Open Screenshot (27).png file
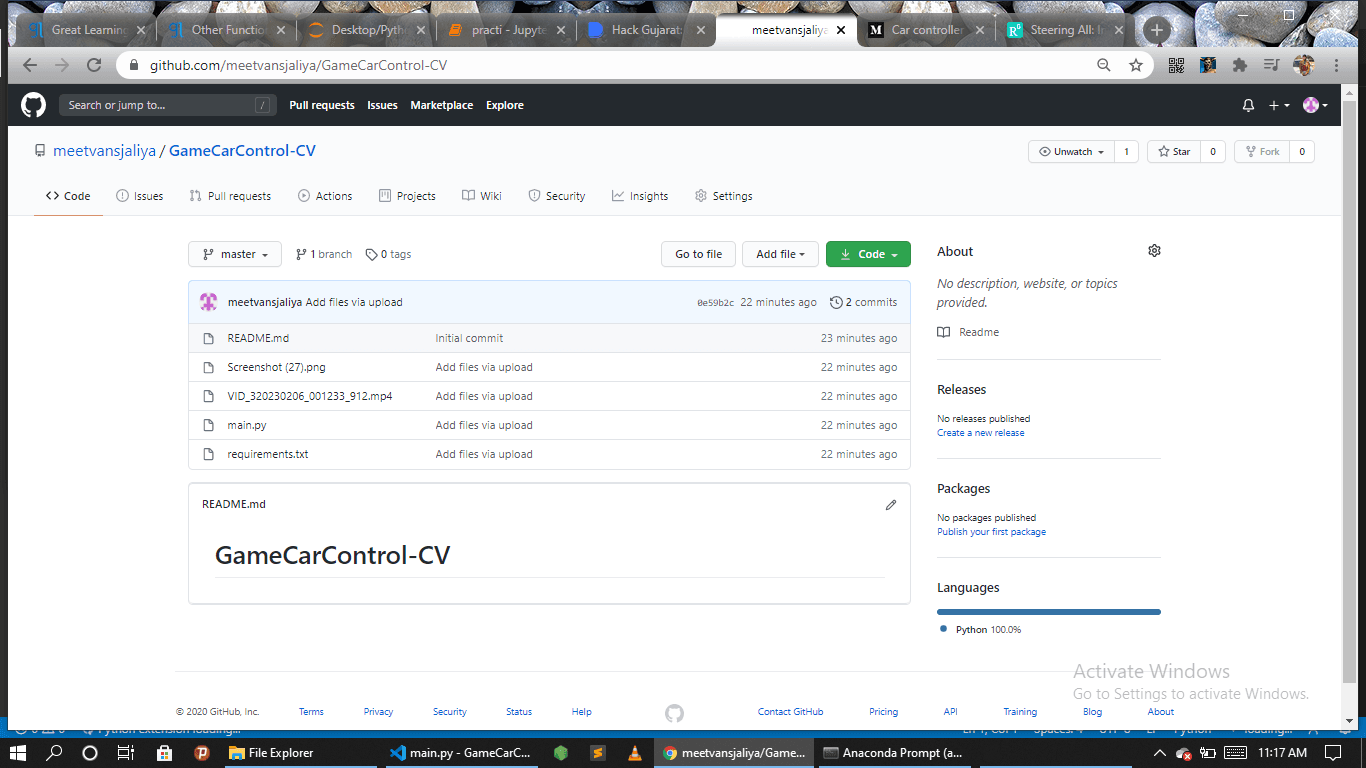This screenshot has width=1366, height=768. pyautogui.click(x=276, y=367)
